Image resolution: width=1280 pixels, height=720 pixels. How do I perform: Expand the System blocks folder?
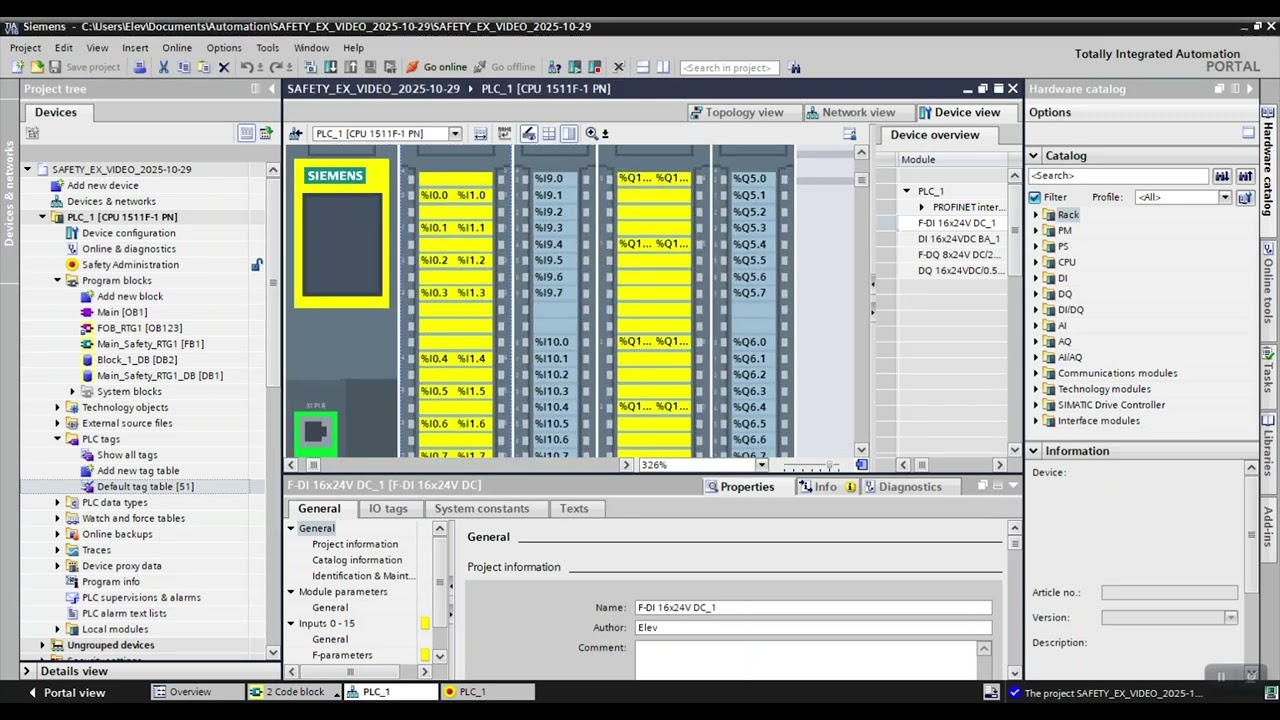click(73, 392)
